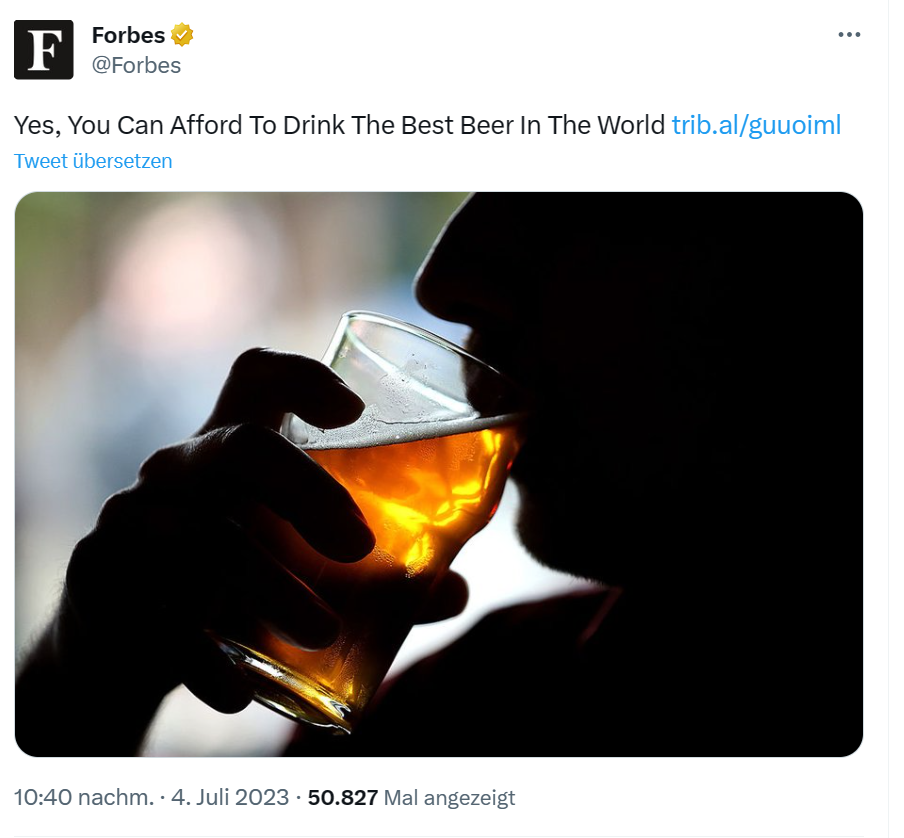Viewport: 904px width, 838px height.
Task: Click the tweet headline text
Action: click(x=339, y=125)
